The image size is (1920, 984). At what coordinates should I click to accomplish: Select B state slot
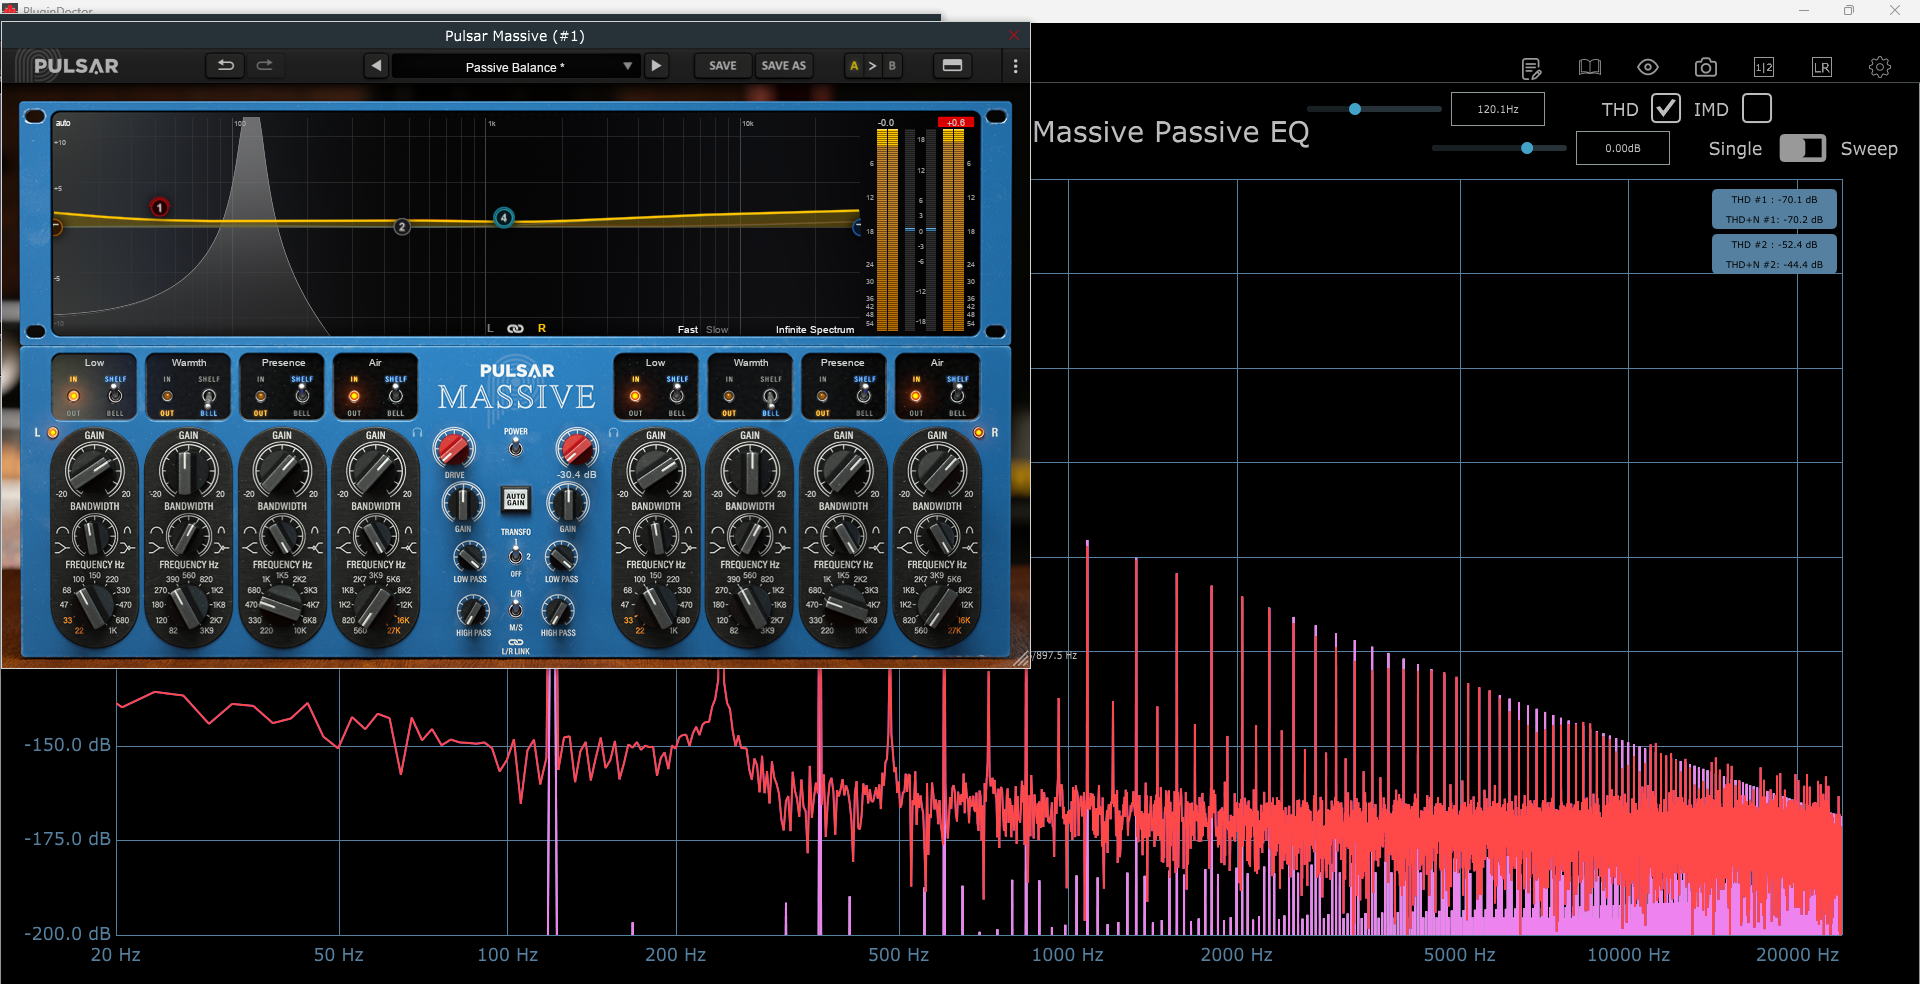click(x=892, y=66)
